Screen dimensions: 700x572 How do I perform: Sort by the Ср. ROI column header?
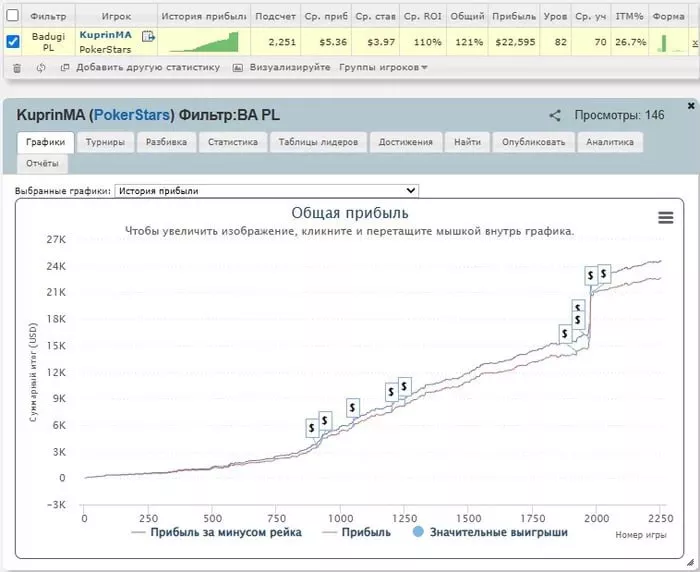[422, 16]
